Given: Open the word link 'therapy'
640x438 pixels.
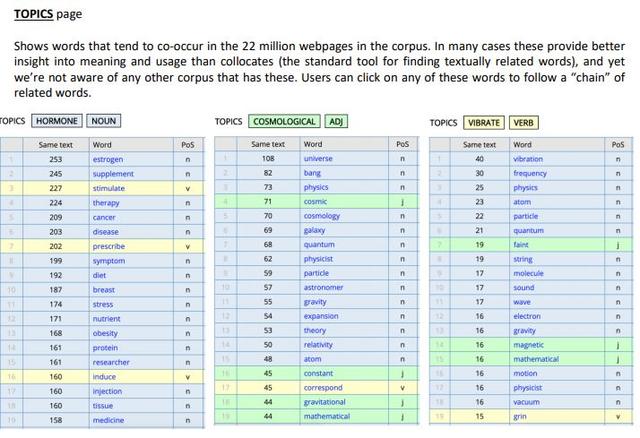Looking at the screenshot, I should coord(106,203).
